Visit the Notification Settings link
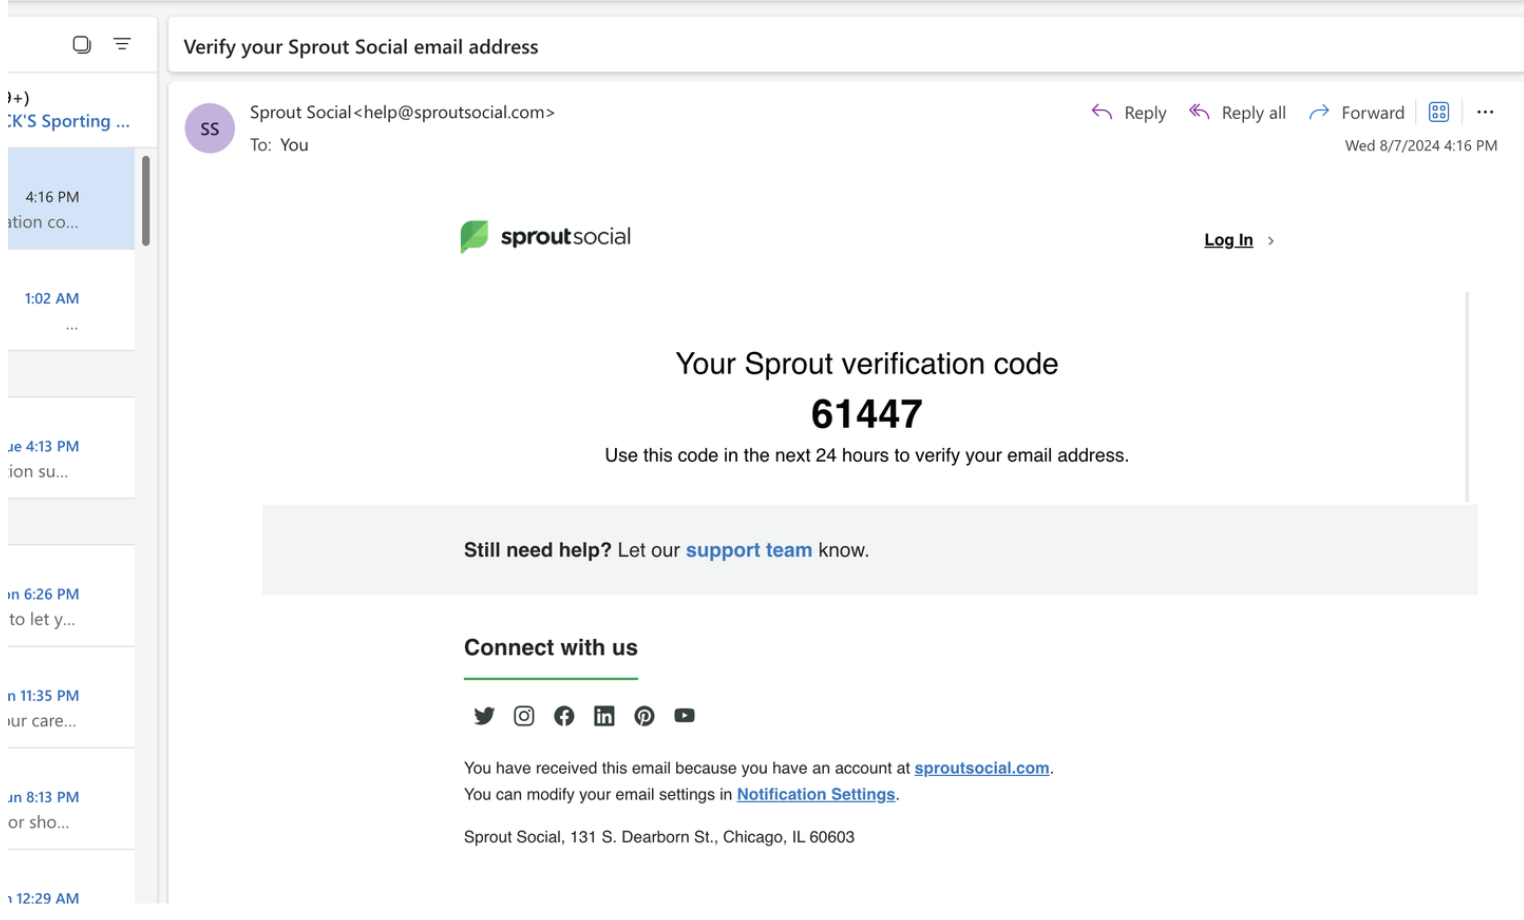The width and height of the screenshot is (1524, 920). coord(816,794)
